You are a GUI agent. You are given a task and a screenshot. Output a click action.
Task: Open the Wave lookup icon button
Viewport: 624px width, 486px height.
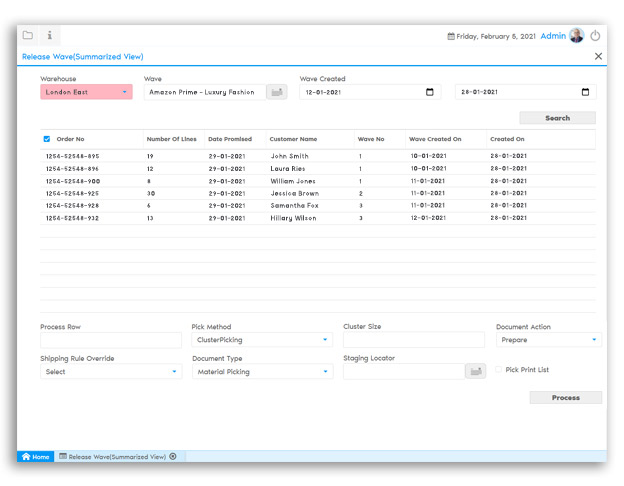coord(276,92)
